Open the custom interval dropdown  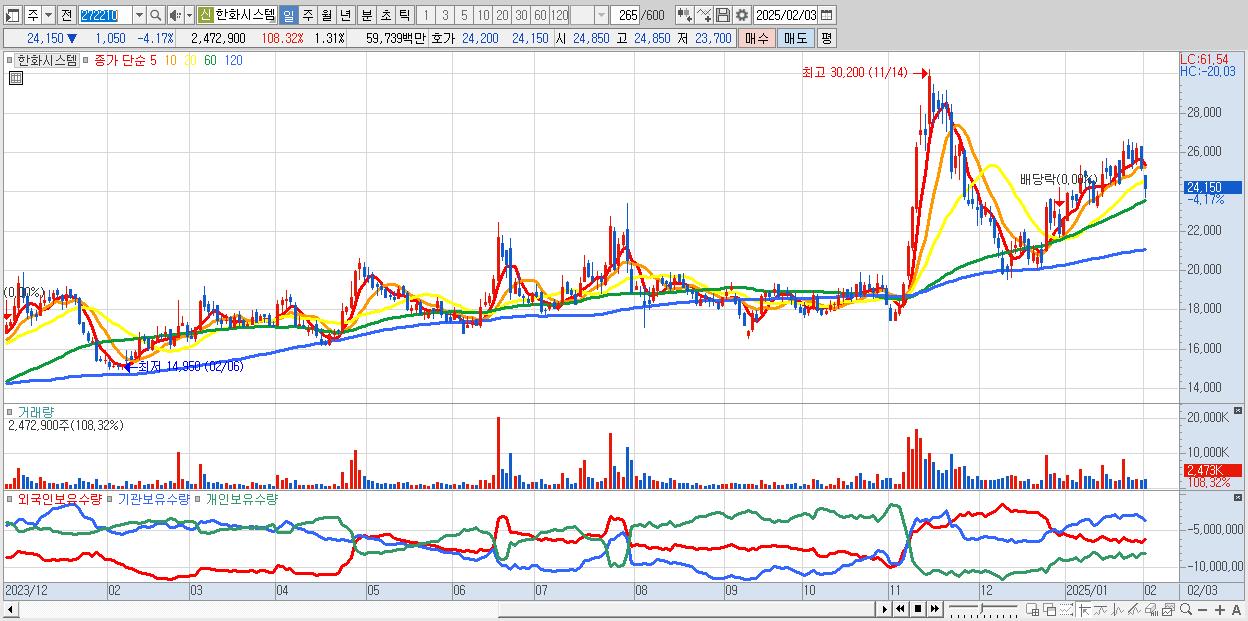click(601, 15)
